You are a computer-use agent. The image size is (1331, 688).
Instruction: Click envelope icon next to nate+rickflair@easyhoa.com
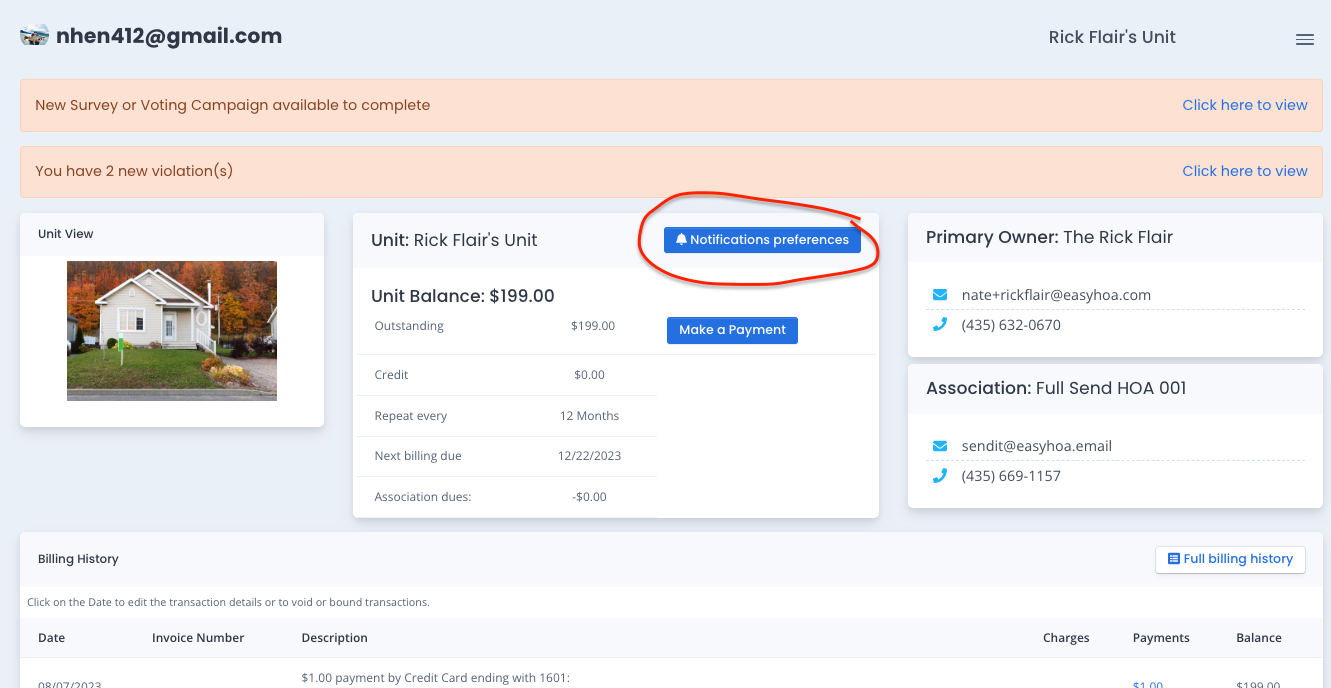(x=940, y=295)
